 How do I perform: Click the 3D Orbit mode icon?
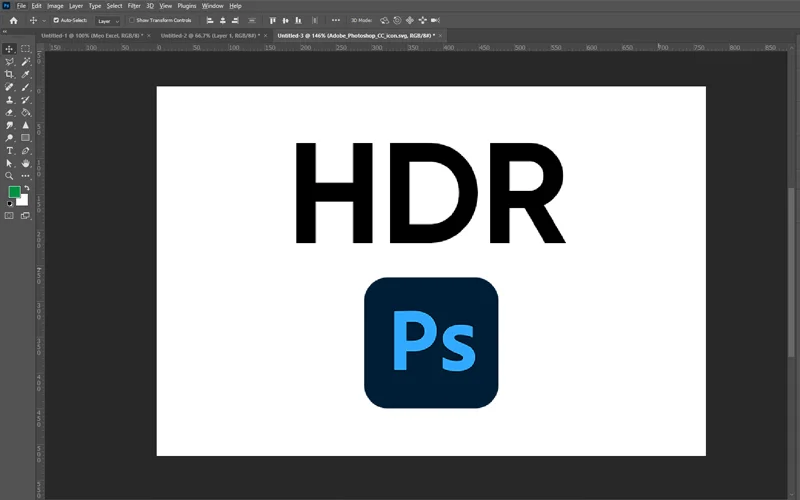click(384, 20)
